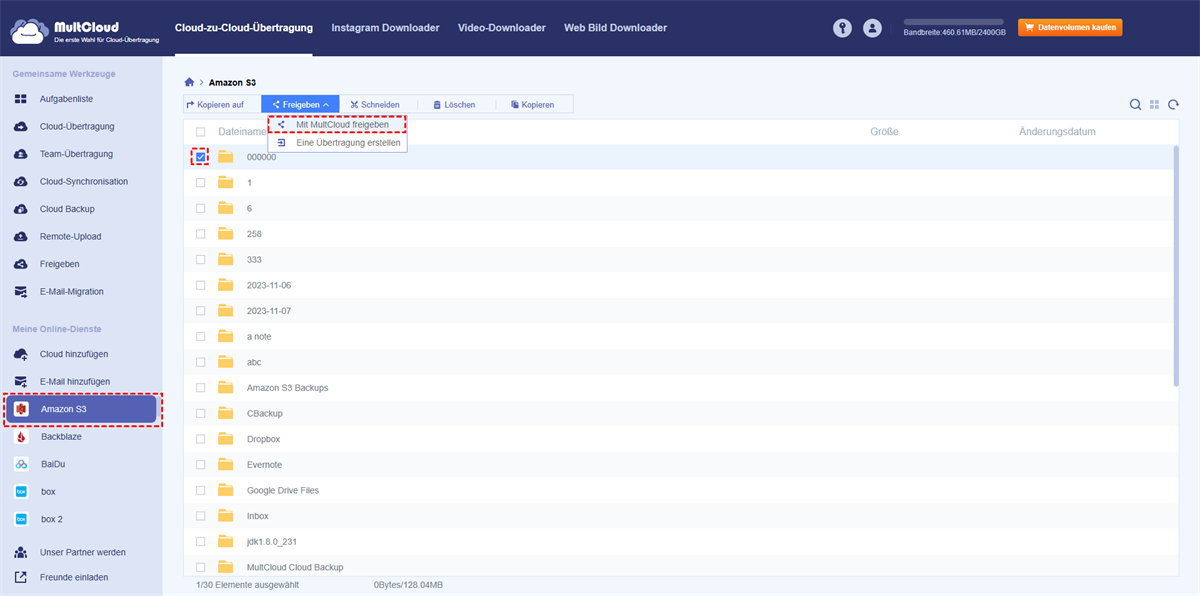1200x596 pixels.
Task: Check the a note folder checkbox
Action: point(201,337)
